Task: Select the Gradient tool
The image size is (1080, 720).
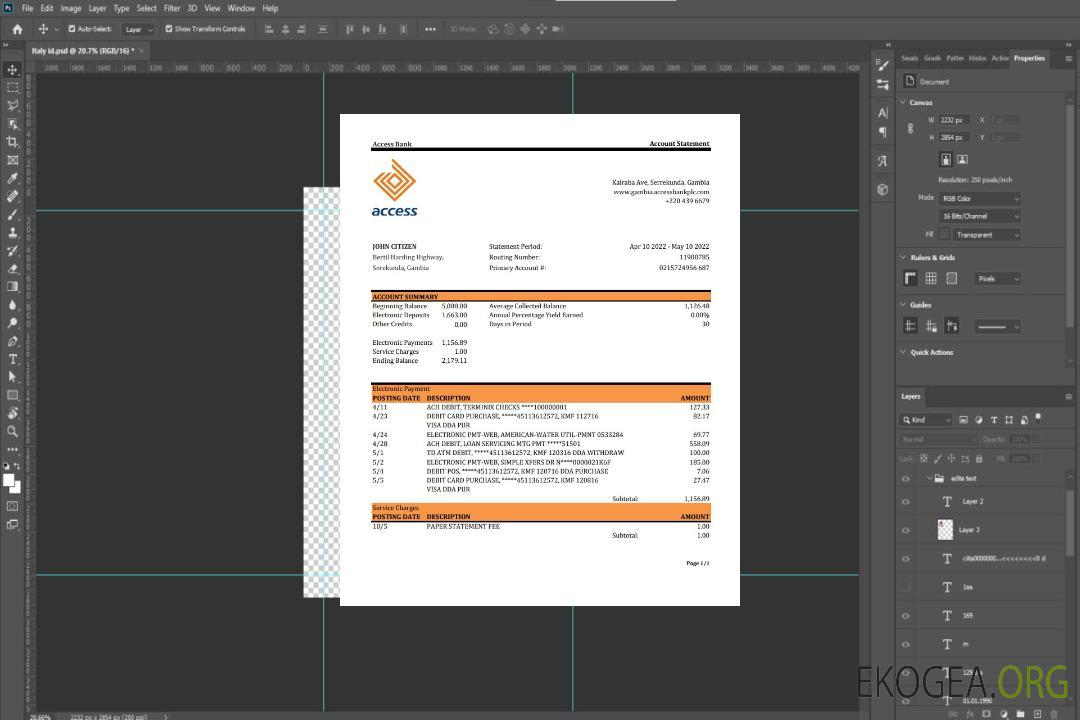Action: [x=12, y=287]
